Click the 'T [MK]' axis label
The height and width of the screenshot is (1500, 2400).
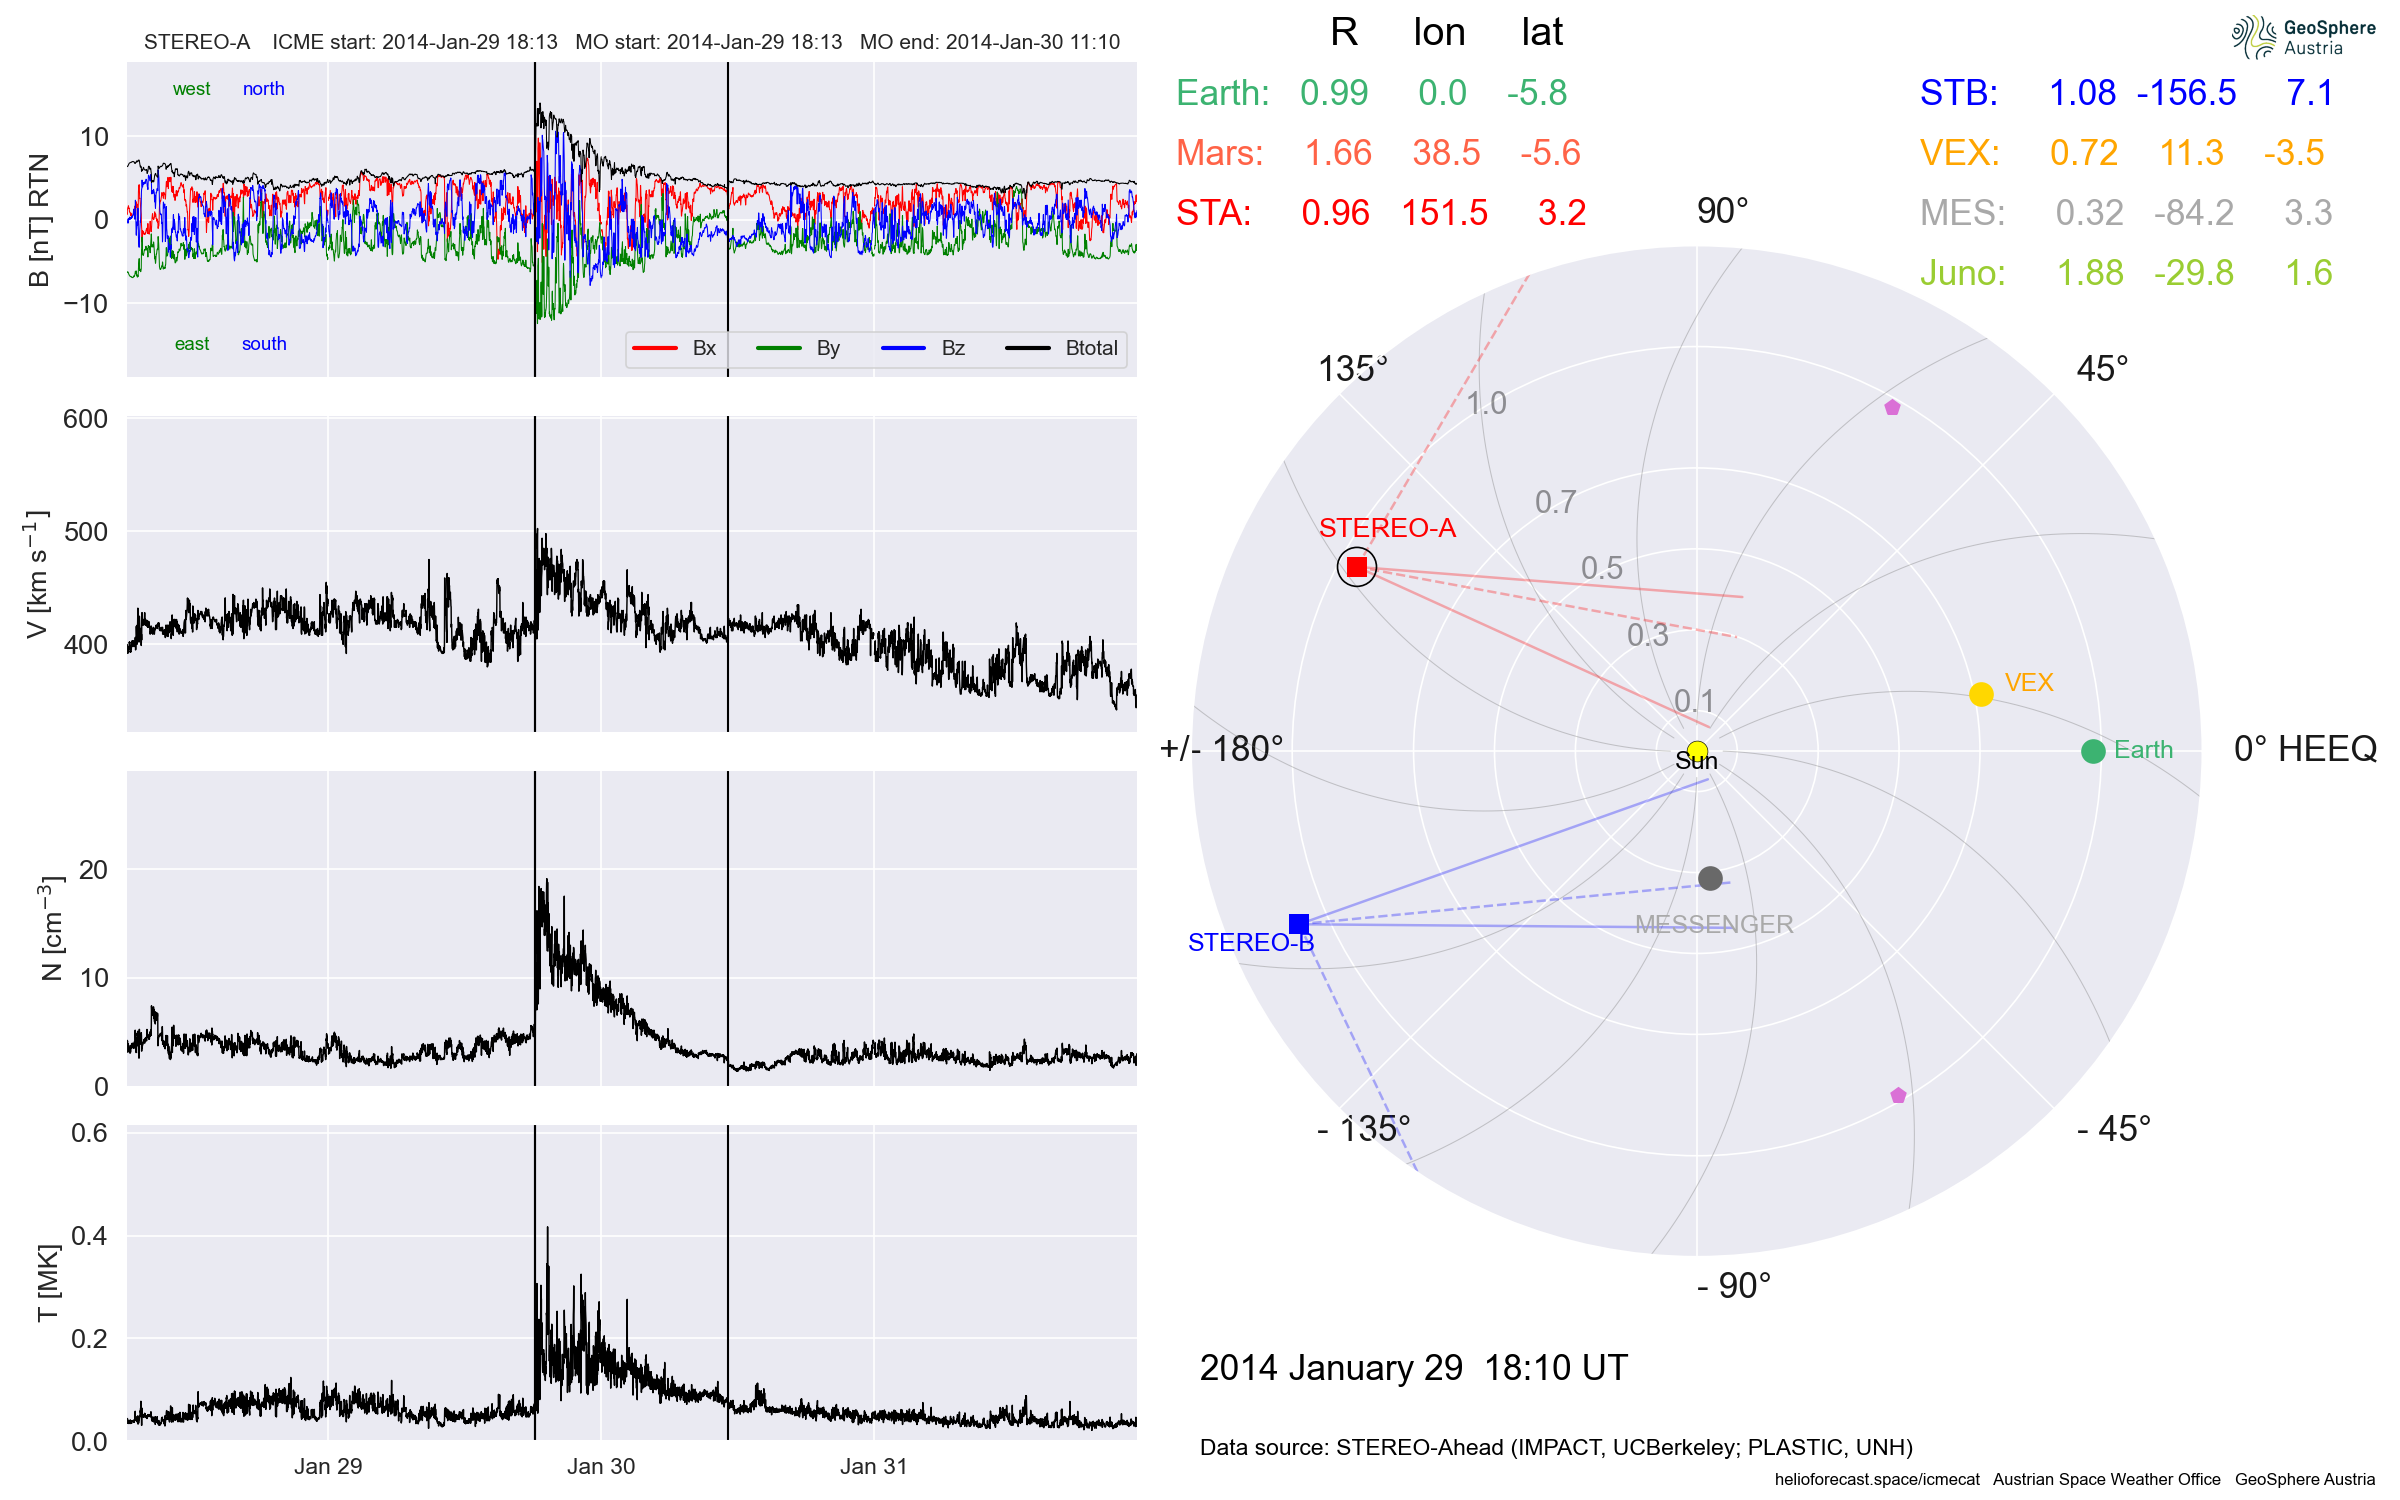pyautogui.click(x=47, y=1283)
